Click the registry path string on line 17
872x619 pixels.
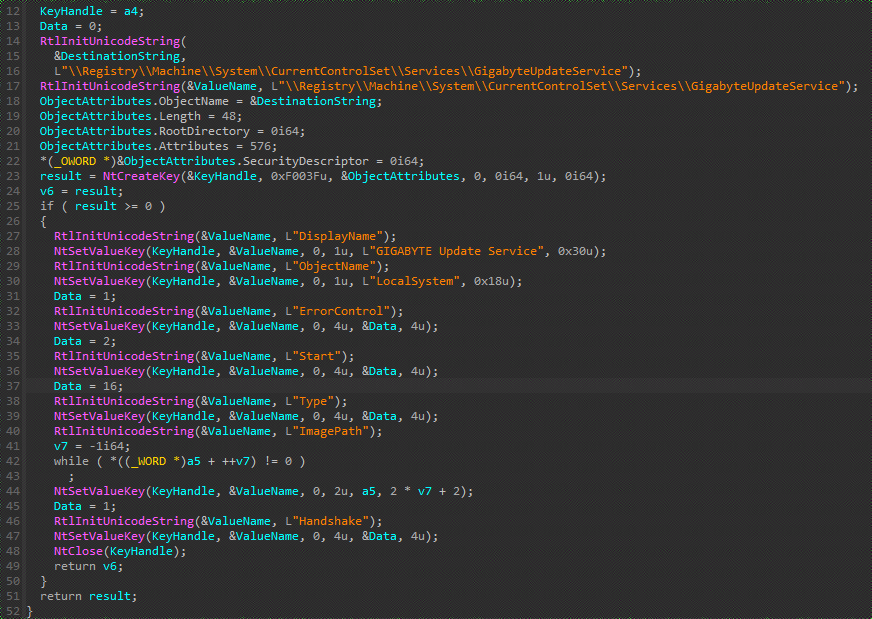[561, 87]
